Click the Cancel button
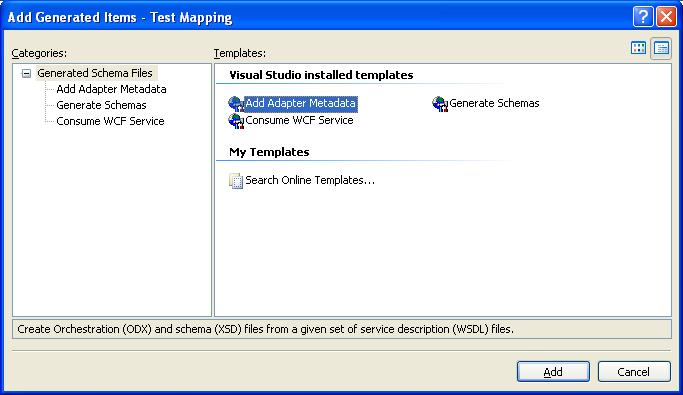Screen dimensions: 683x395 click(x=634, y=371)
